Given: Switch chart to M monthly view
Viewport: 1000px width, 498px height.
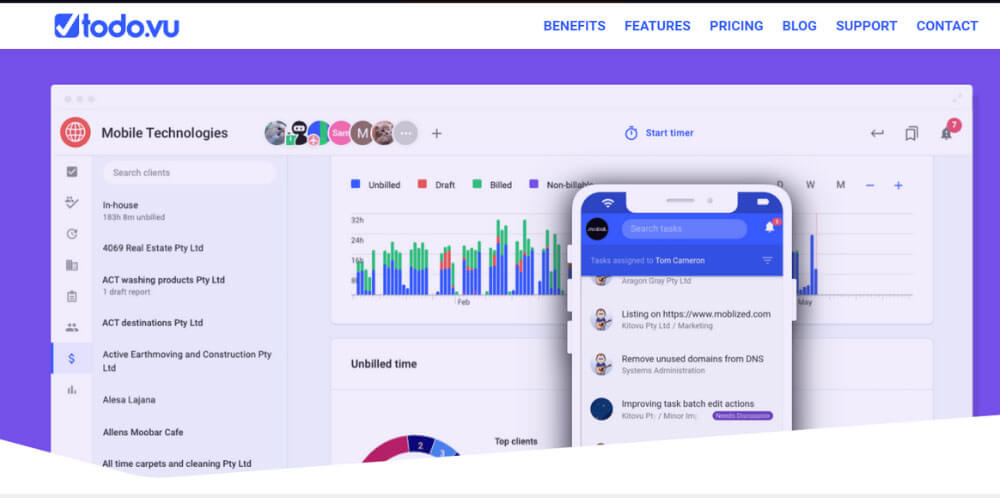Looking at the screenshot, I should click(x=841, y=185).
